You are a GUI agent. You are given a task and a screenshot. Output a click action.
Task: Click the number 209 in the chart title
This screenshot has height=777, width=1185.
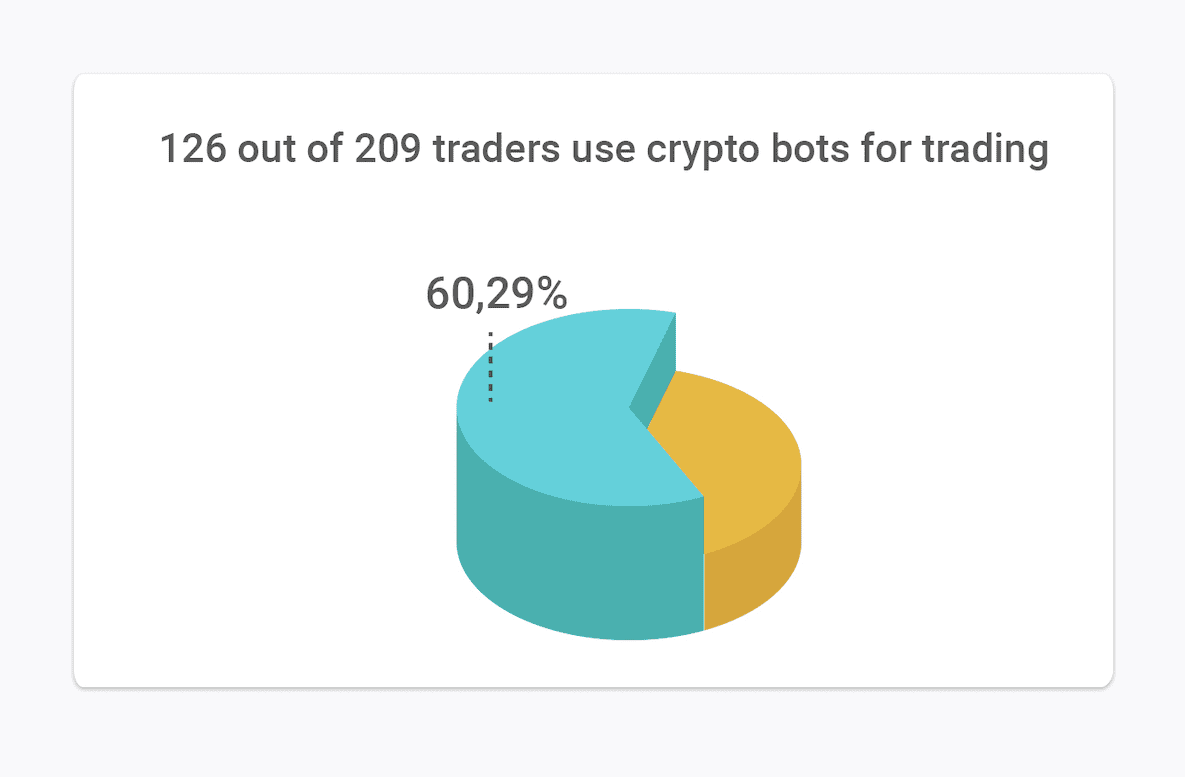point(388,148)
